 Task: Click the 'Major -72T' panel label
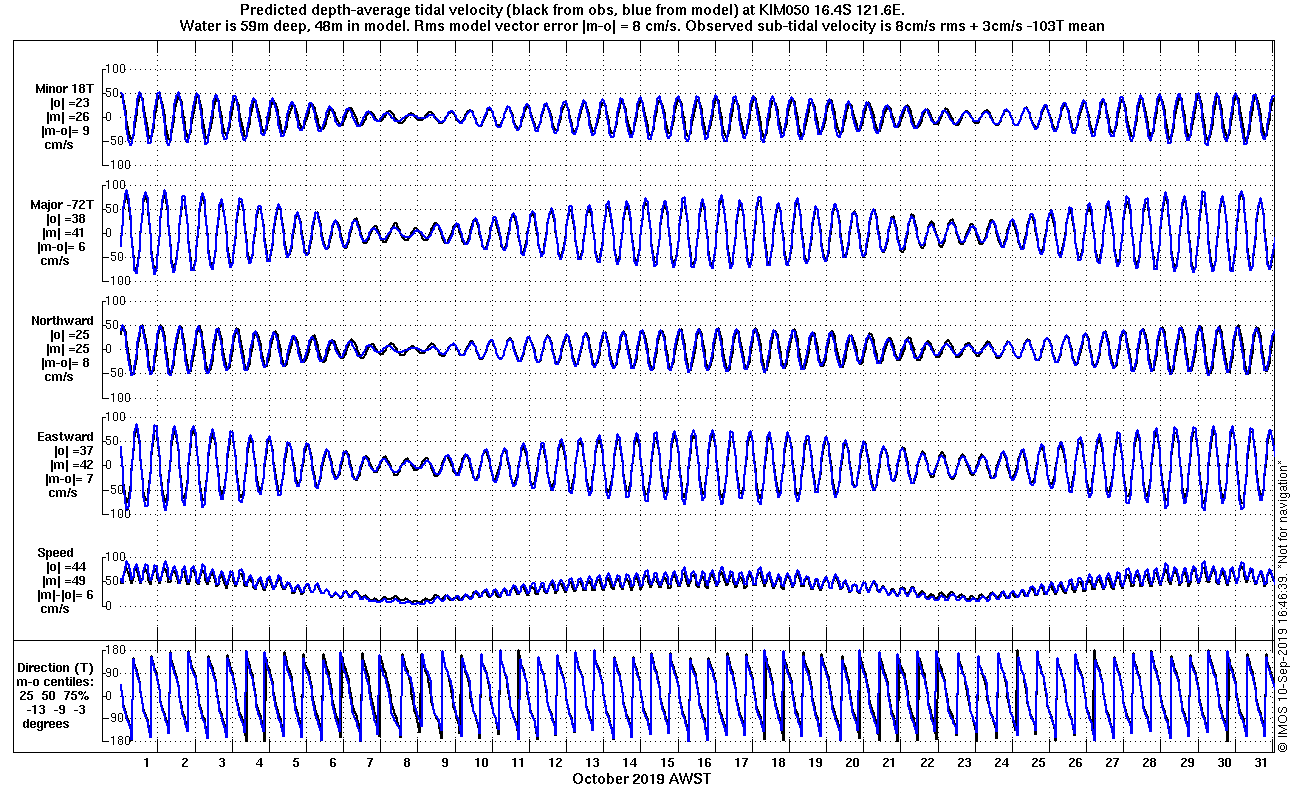61,204
